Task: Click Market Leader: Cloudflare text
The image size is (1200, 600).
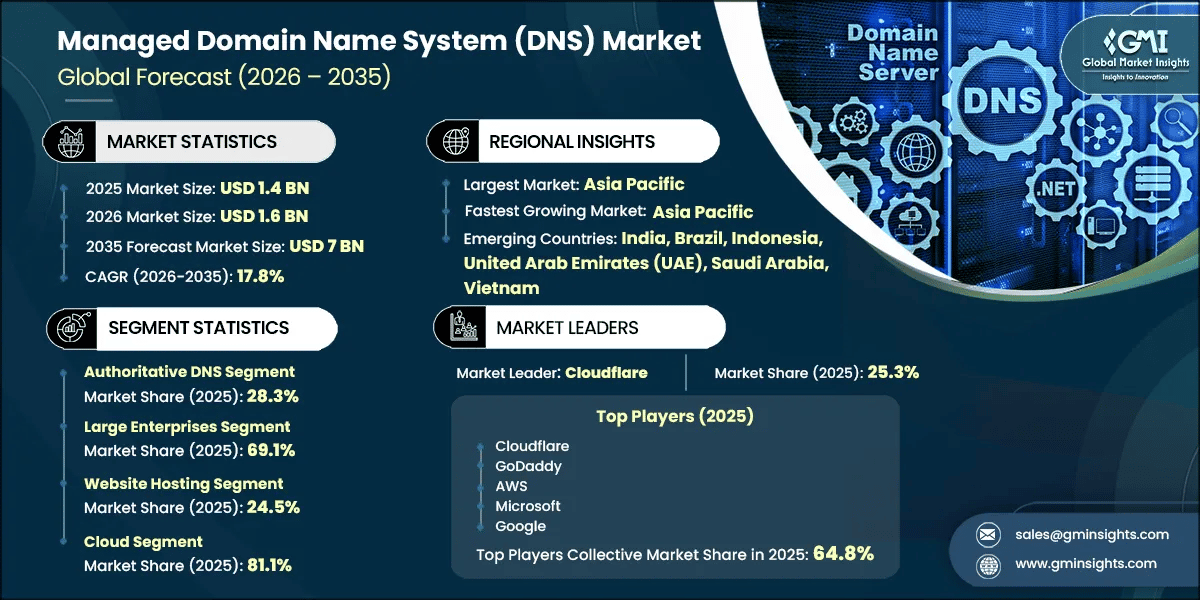Action: coord(552,373)
